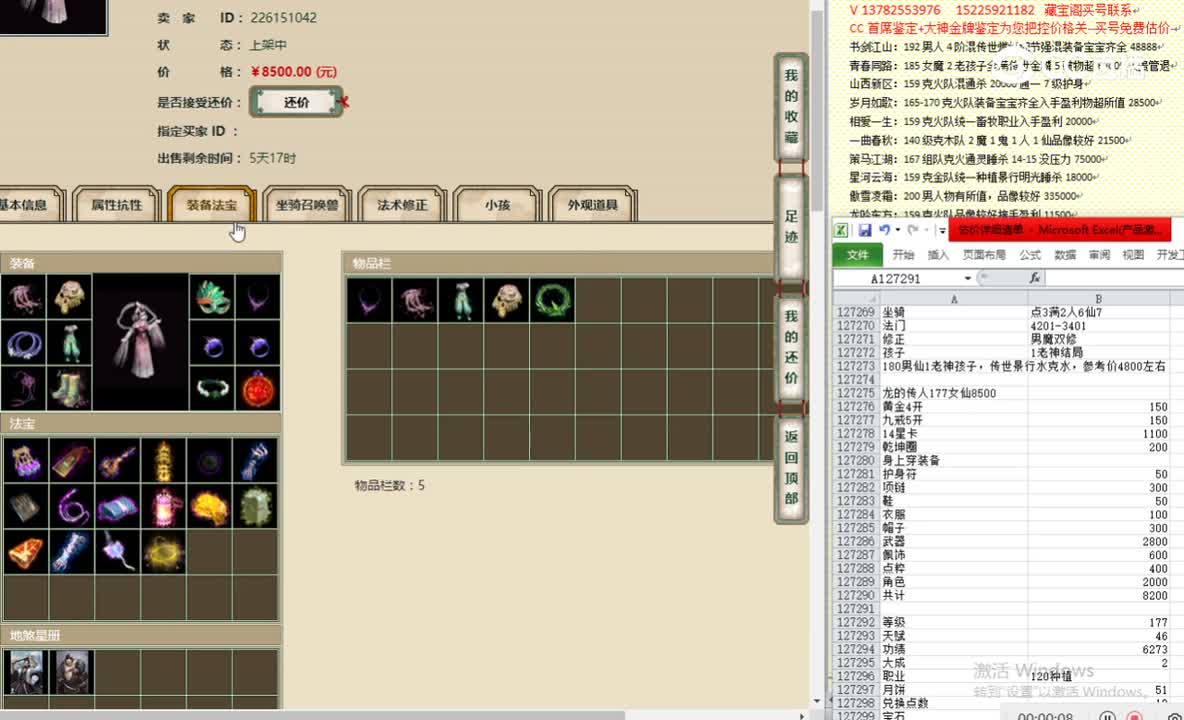
Task: Open the Customize Quick Access Toolbar dropdown
Action: (942, 230)
